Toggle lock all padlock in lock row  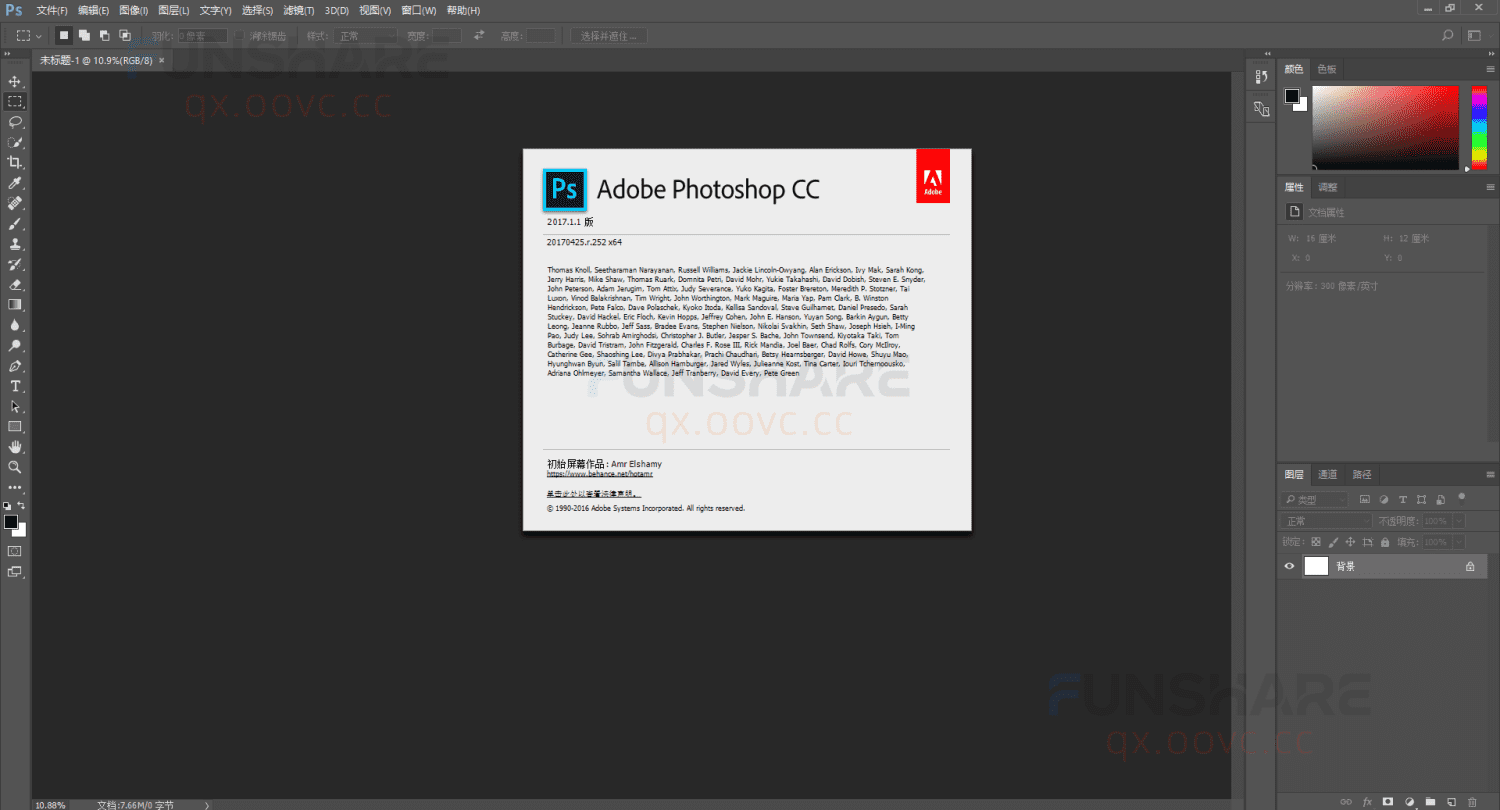(x=1385, y=542)
